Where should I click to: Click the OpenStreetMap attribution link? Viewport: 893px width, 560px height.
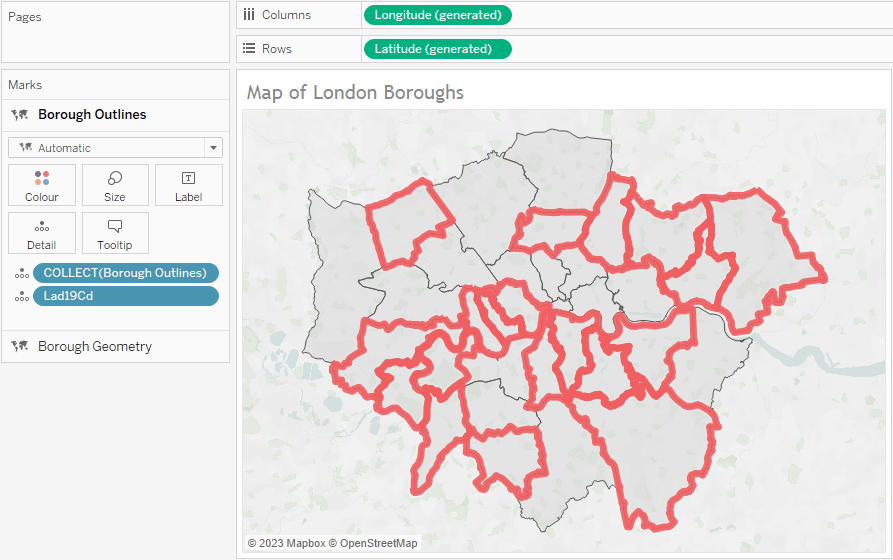click(378, 543)
